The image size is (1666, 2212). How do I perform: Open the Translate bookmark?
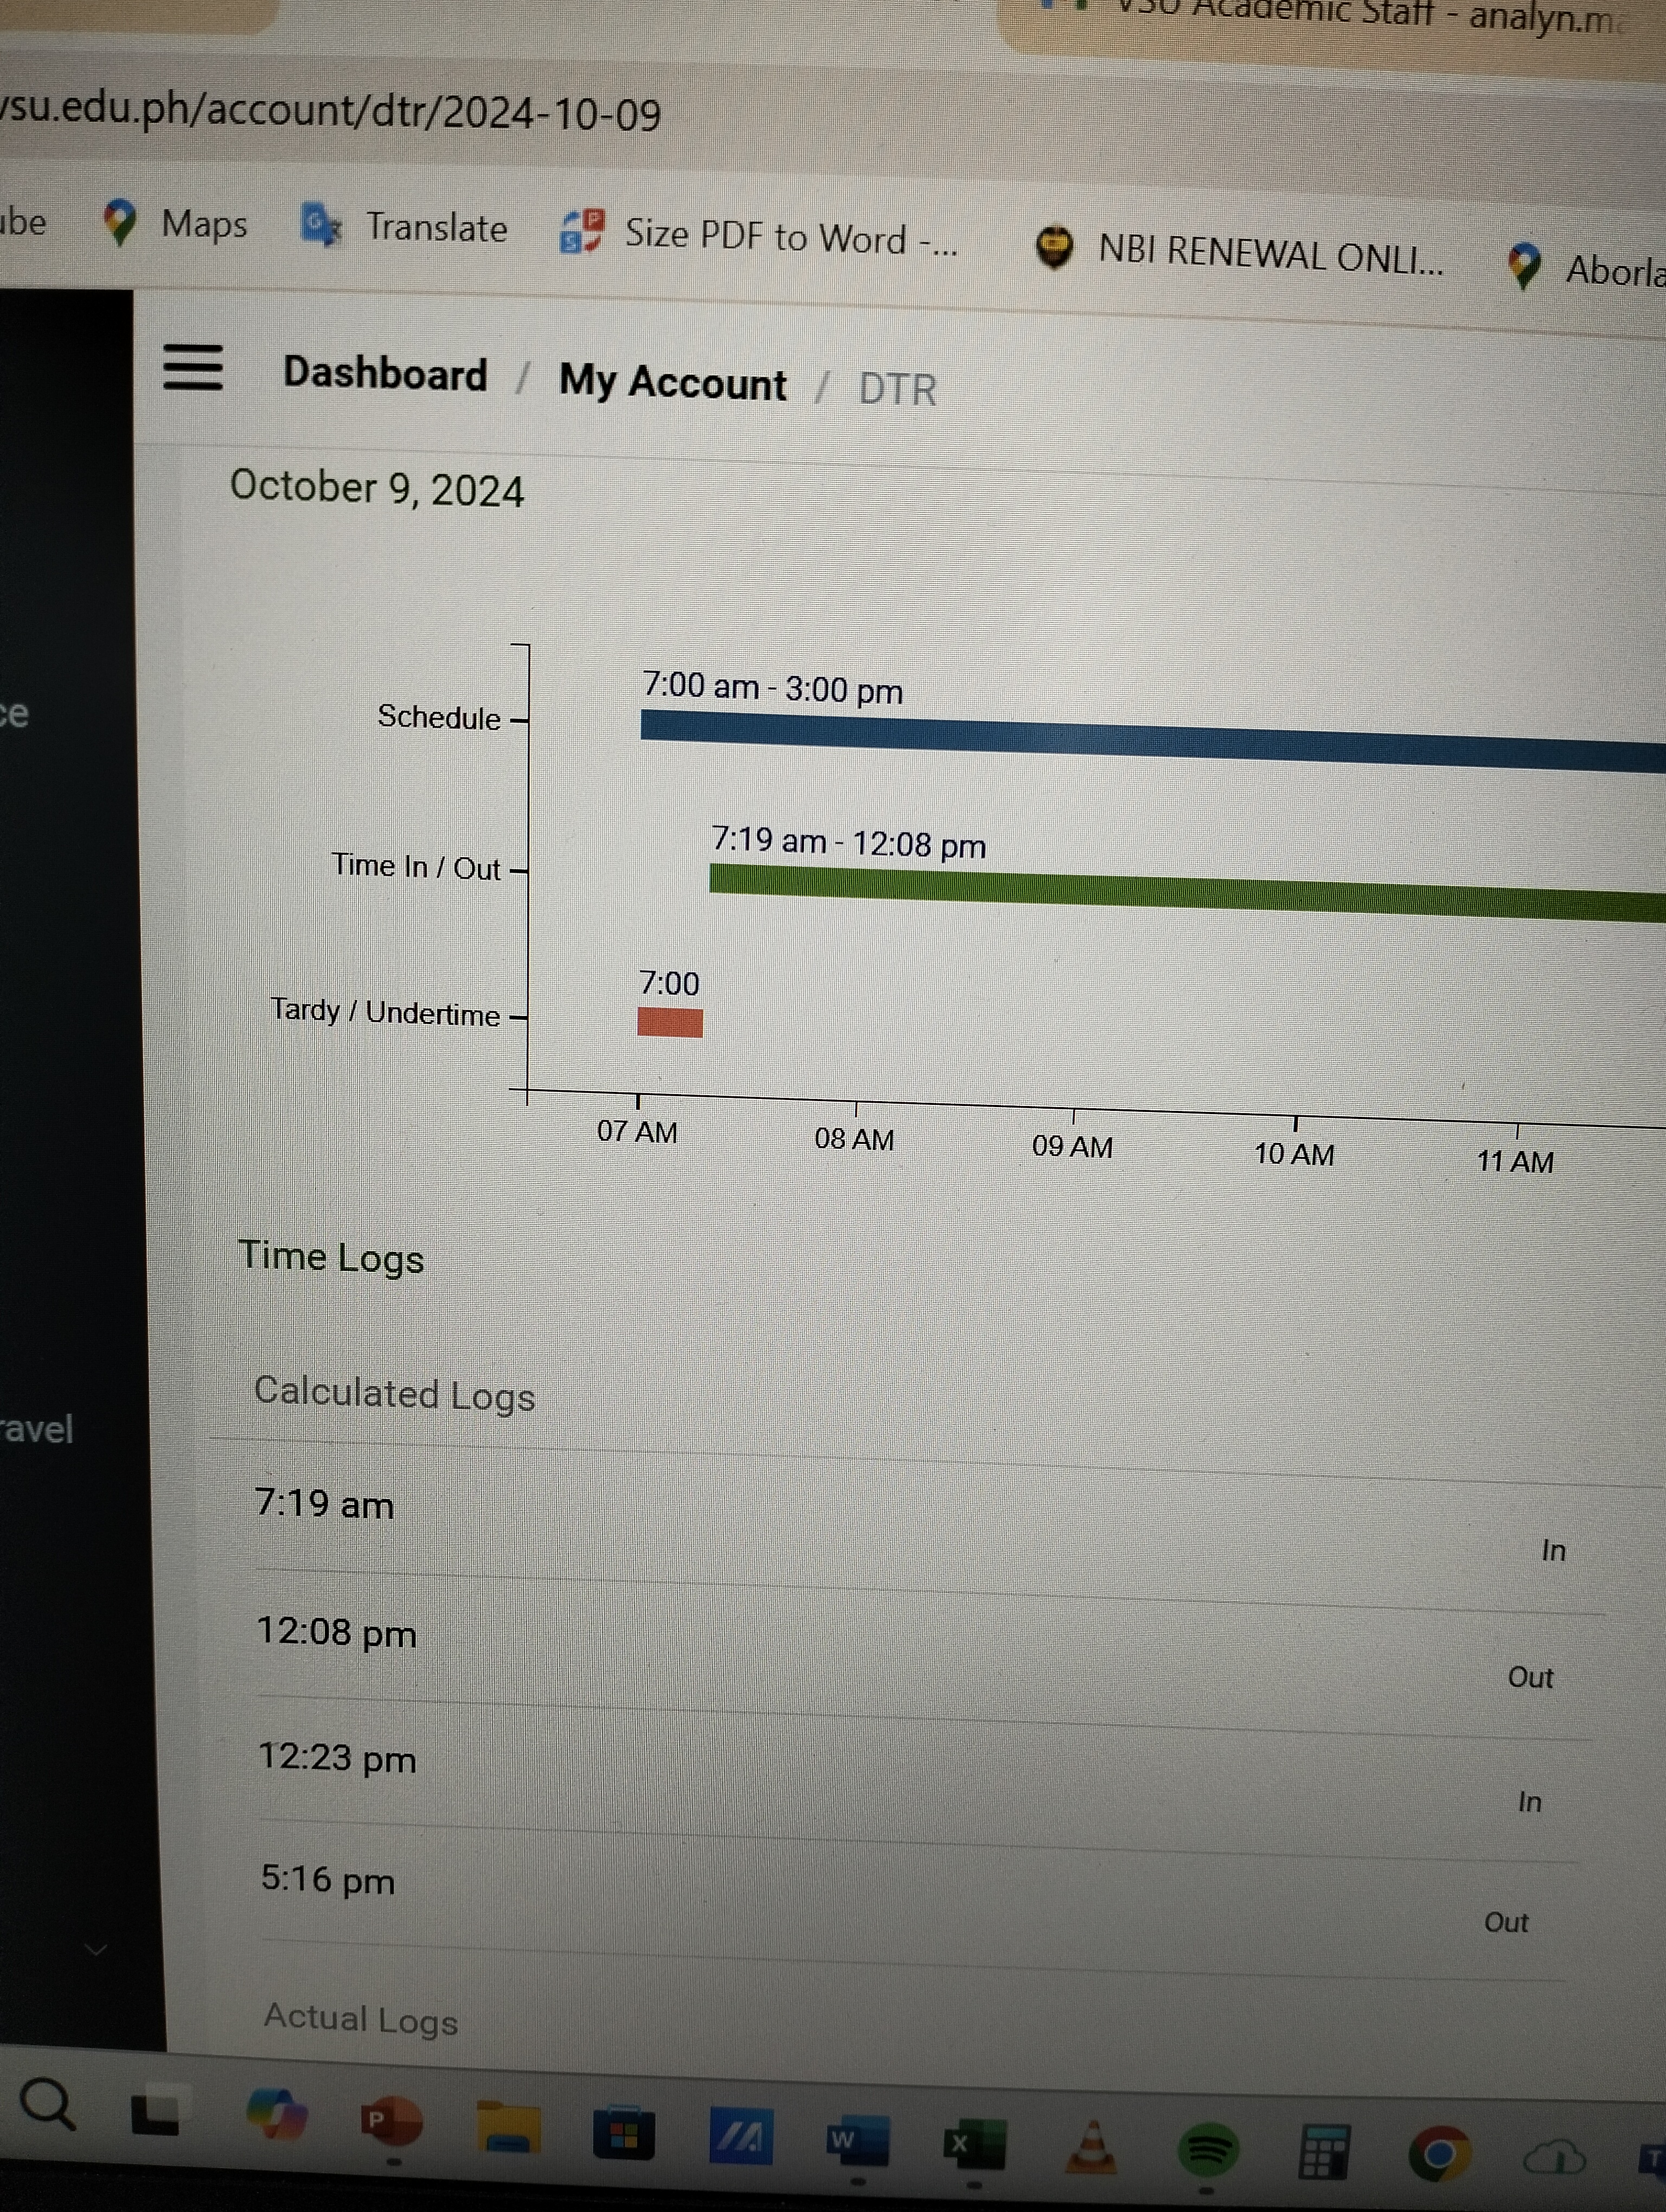[405, 227]
